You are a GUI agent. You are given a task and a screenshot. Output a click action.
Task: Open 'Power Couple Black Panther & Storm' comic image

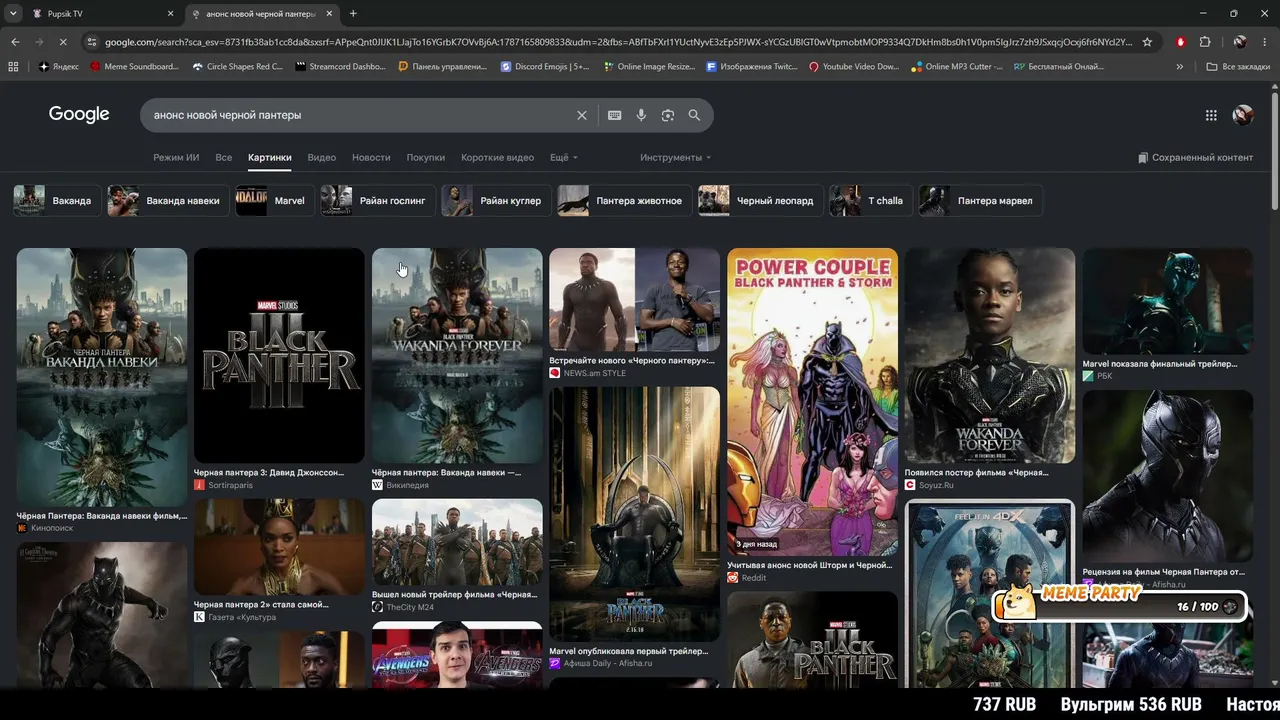(x=813, y=402)
